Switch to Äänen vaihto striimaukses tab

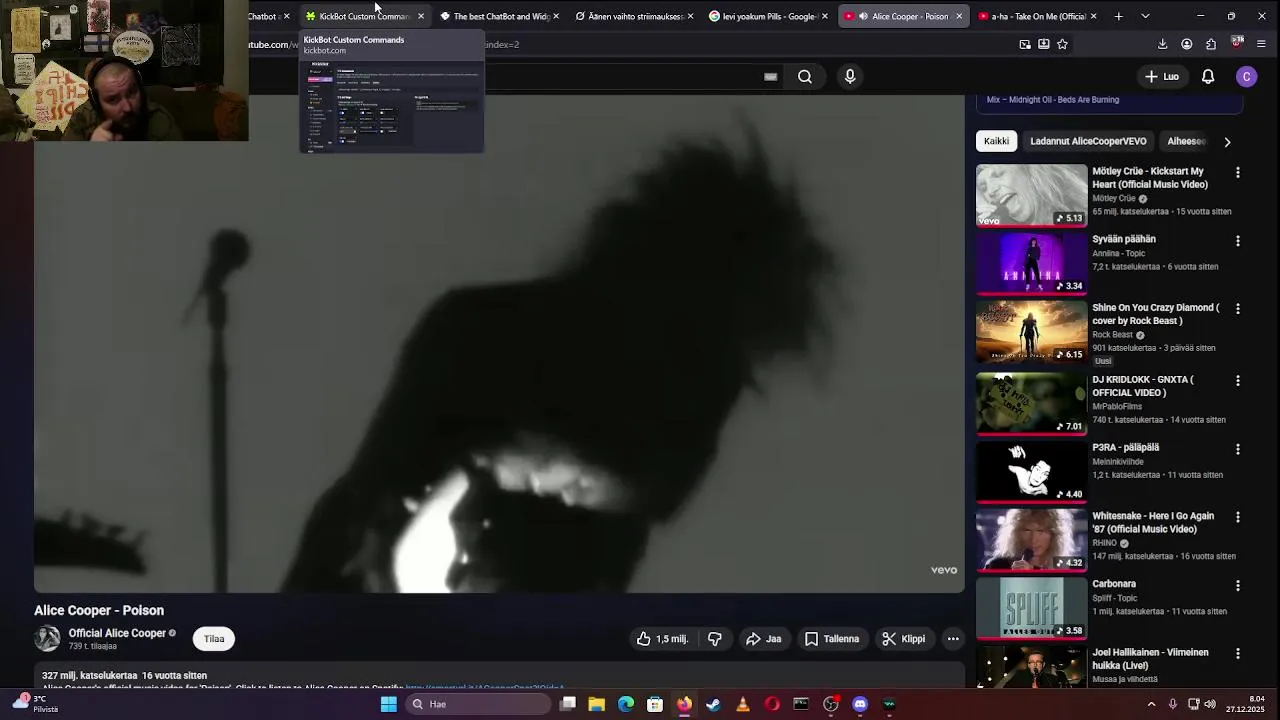coord(634,16)
